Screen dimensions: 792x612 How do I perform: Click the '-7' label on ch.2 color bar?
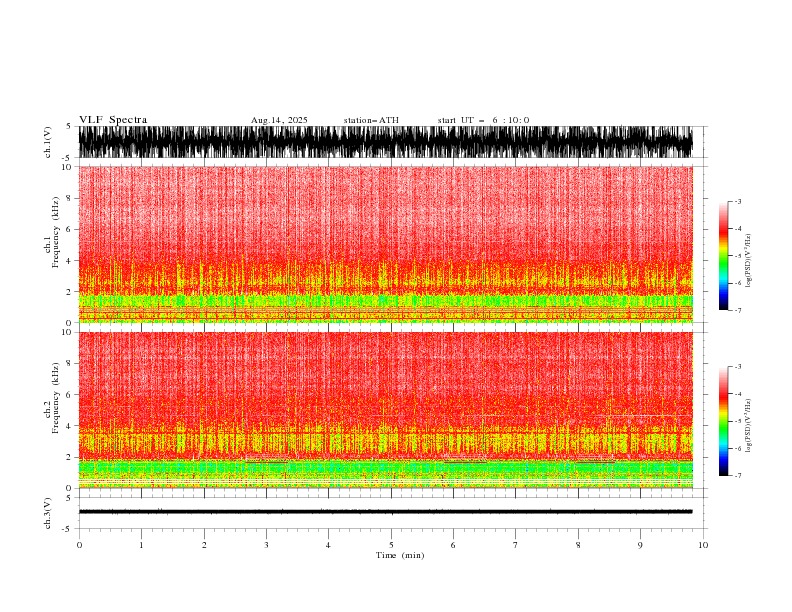[737, 476]
